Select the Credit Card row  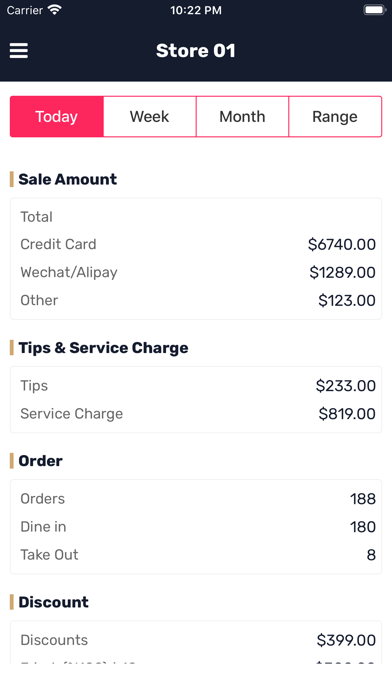(196, 244)
